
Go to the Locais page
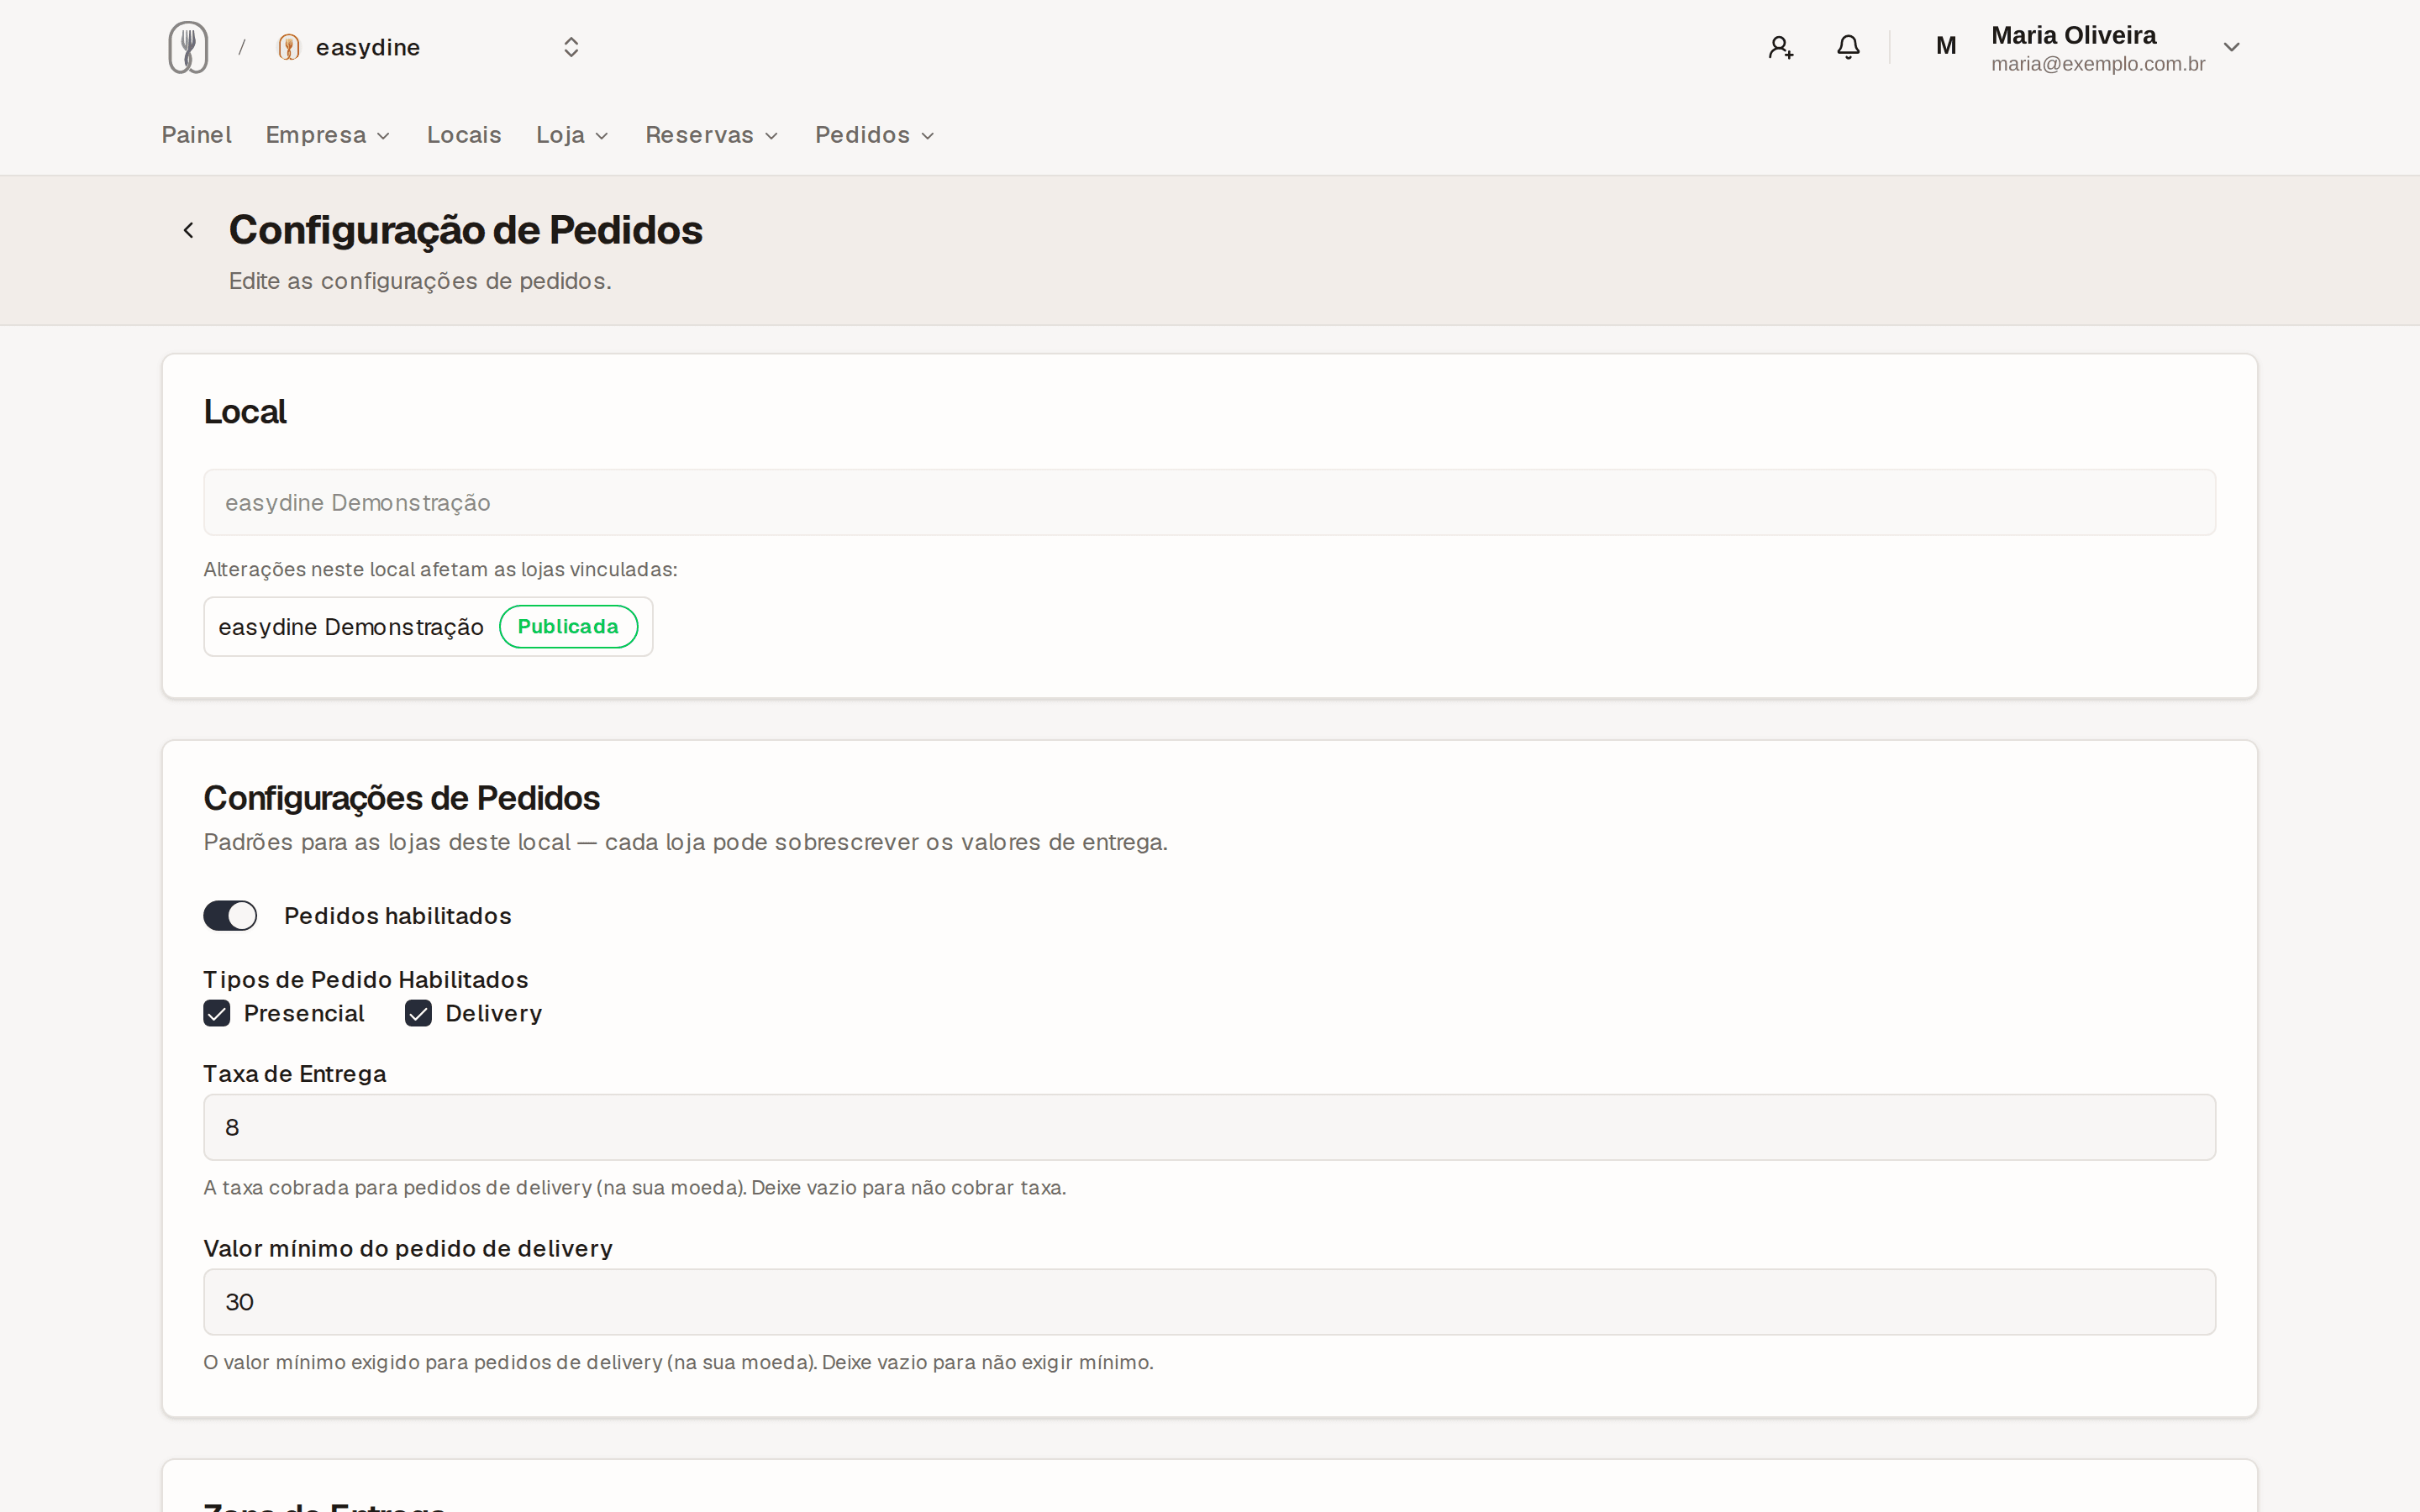coord(464,135)
